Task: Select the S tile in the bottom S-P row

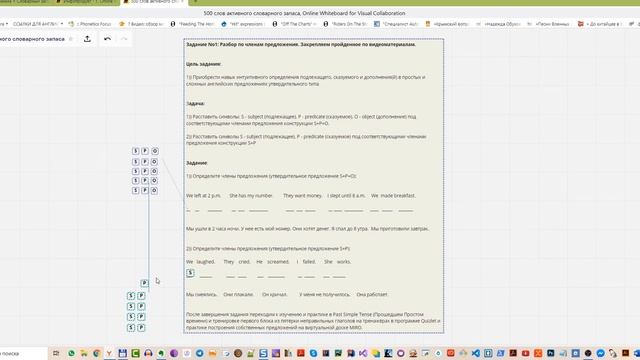Action: [x=131, y=328]
